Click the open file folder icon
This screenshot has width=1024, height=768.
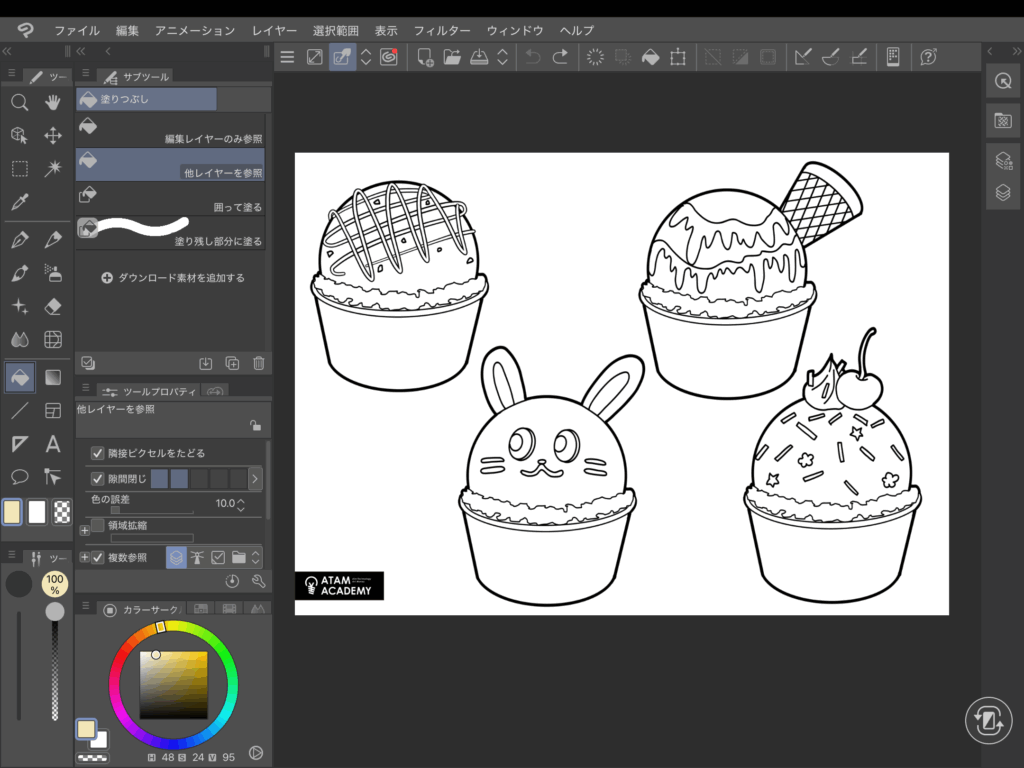[x=451, y=57]
